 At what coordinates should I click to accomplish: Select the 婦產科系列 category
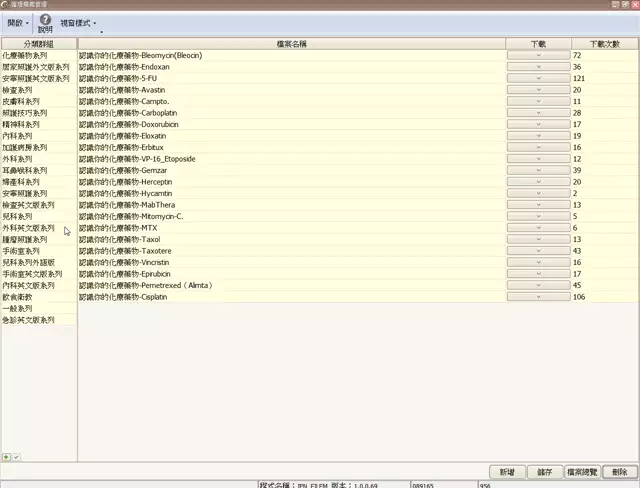tap(39, 182)
